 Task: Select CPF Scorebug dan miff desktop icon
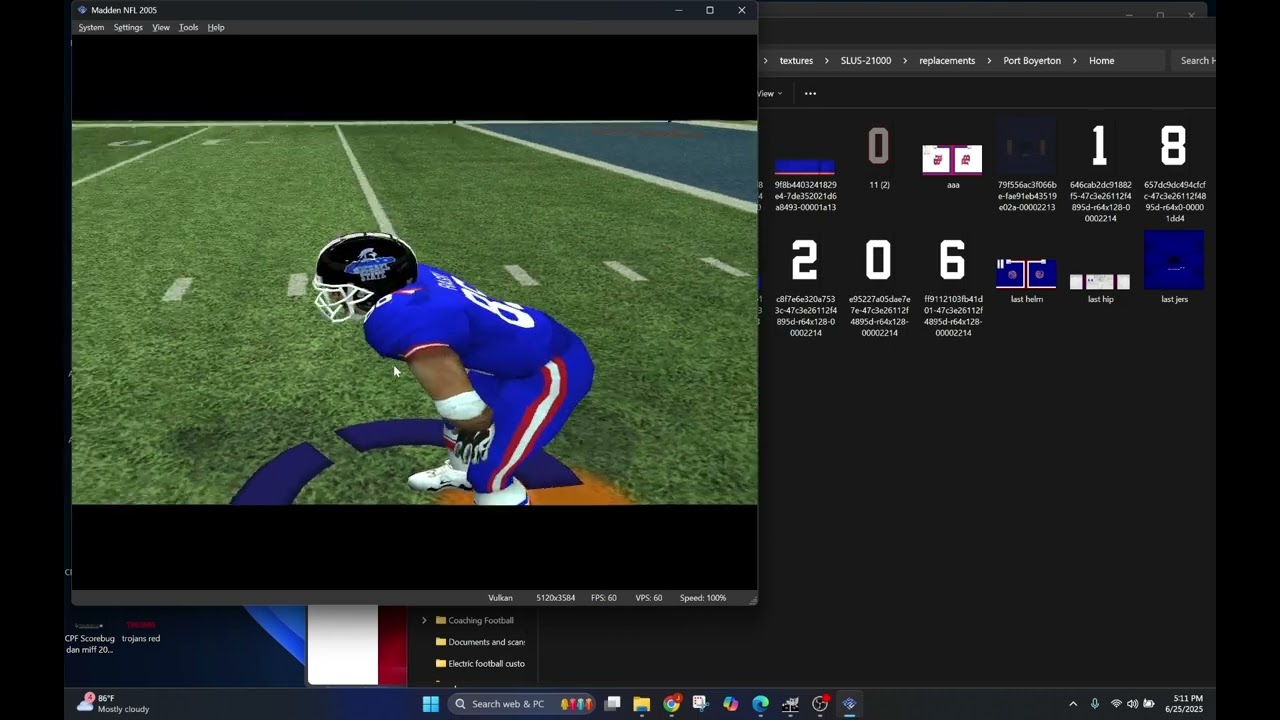tap(90, 638)
